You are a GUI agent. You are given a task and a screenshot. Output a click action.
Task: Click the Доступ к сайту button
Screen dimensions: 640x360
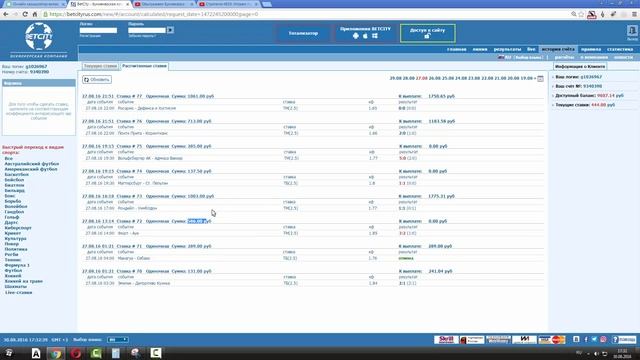(x=427, y=33)
